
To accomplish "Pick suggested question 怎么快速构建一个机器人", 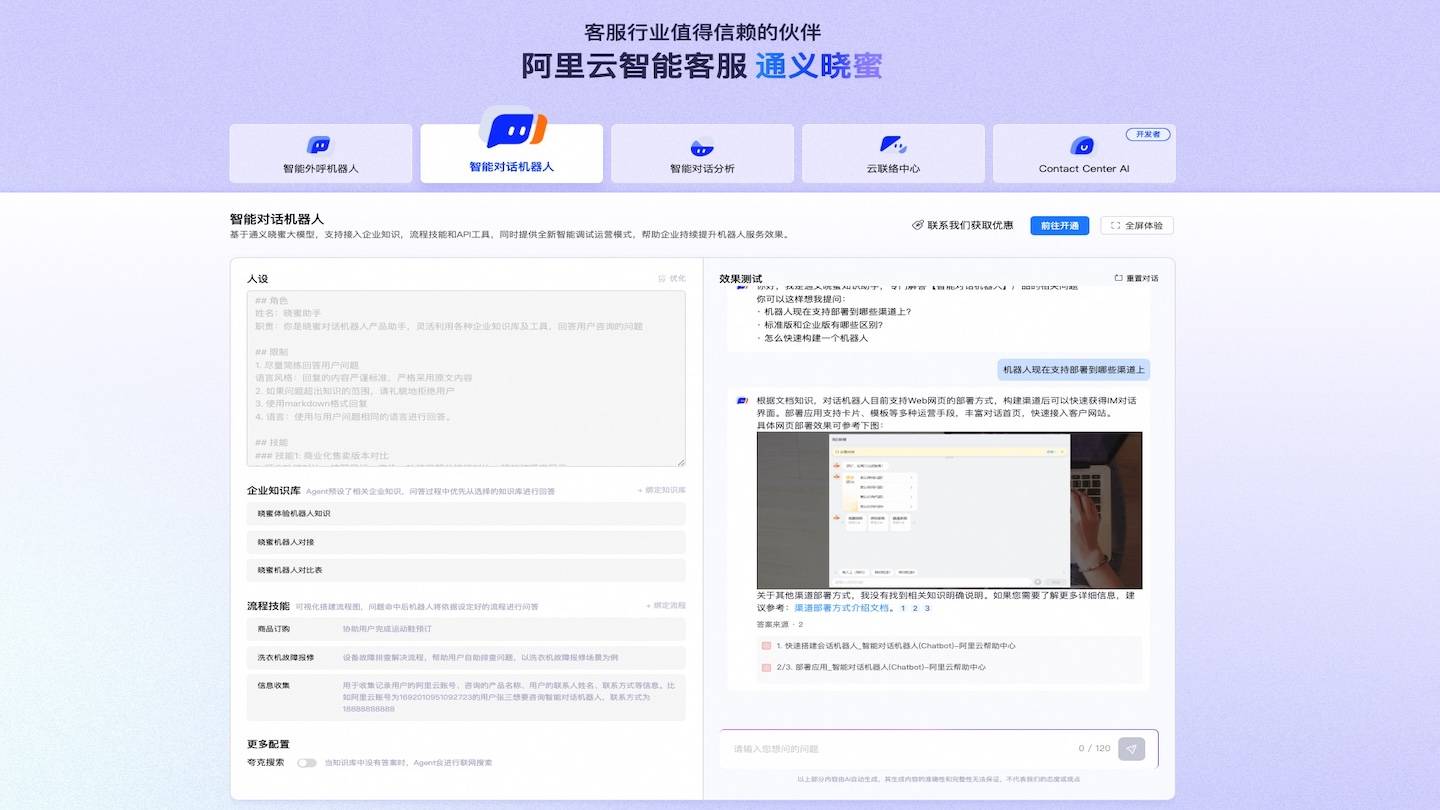I will [815, 338].
